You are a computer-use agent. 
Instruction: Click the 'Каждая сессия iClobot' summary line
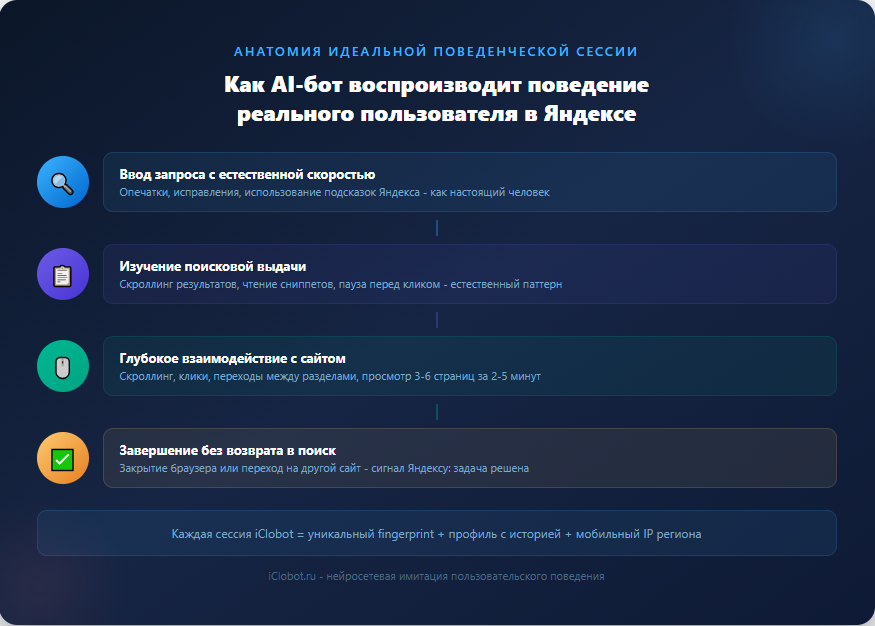coord(436,534)
